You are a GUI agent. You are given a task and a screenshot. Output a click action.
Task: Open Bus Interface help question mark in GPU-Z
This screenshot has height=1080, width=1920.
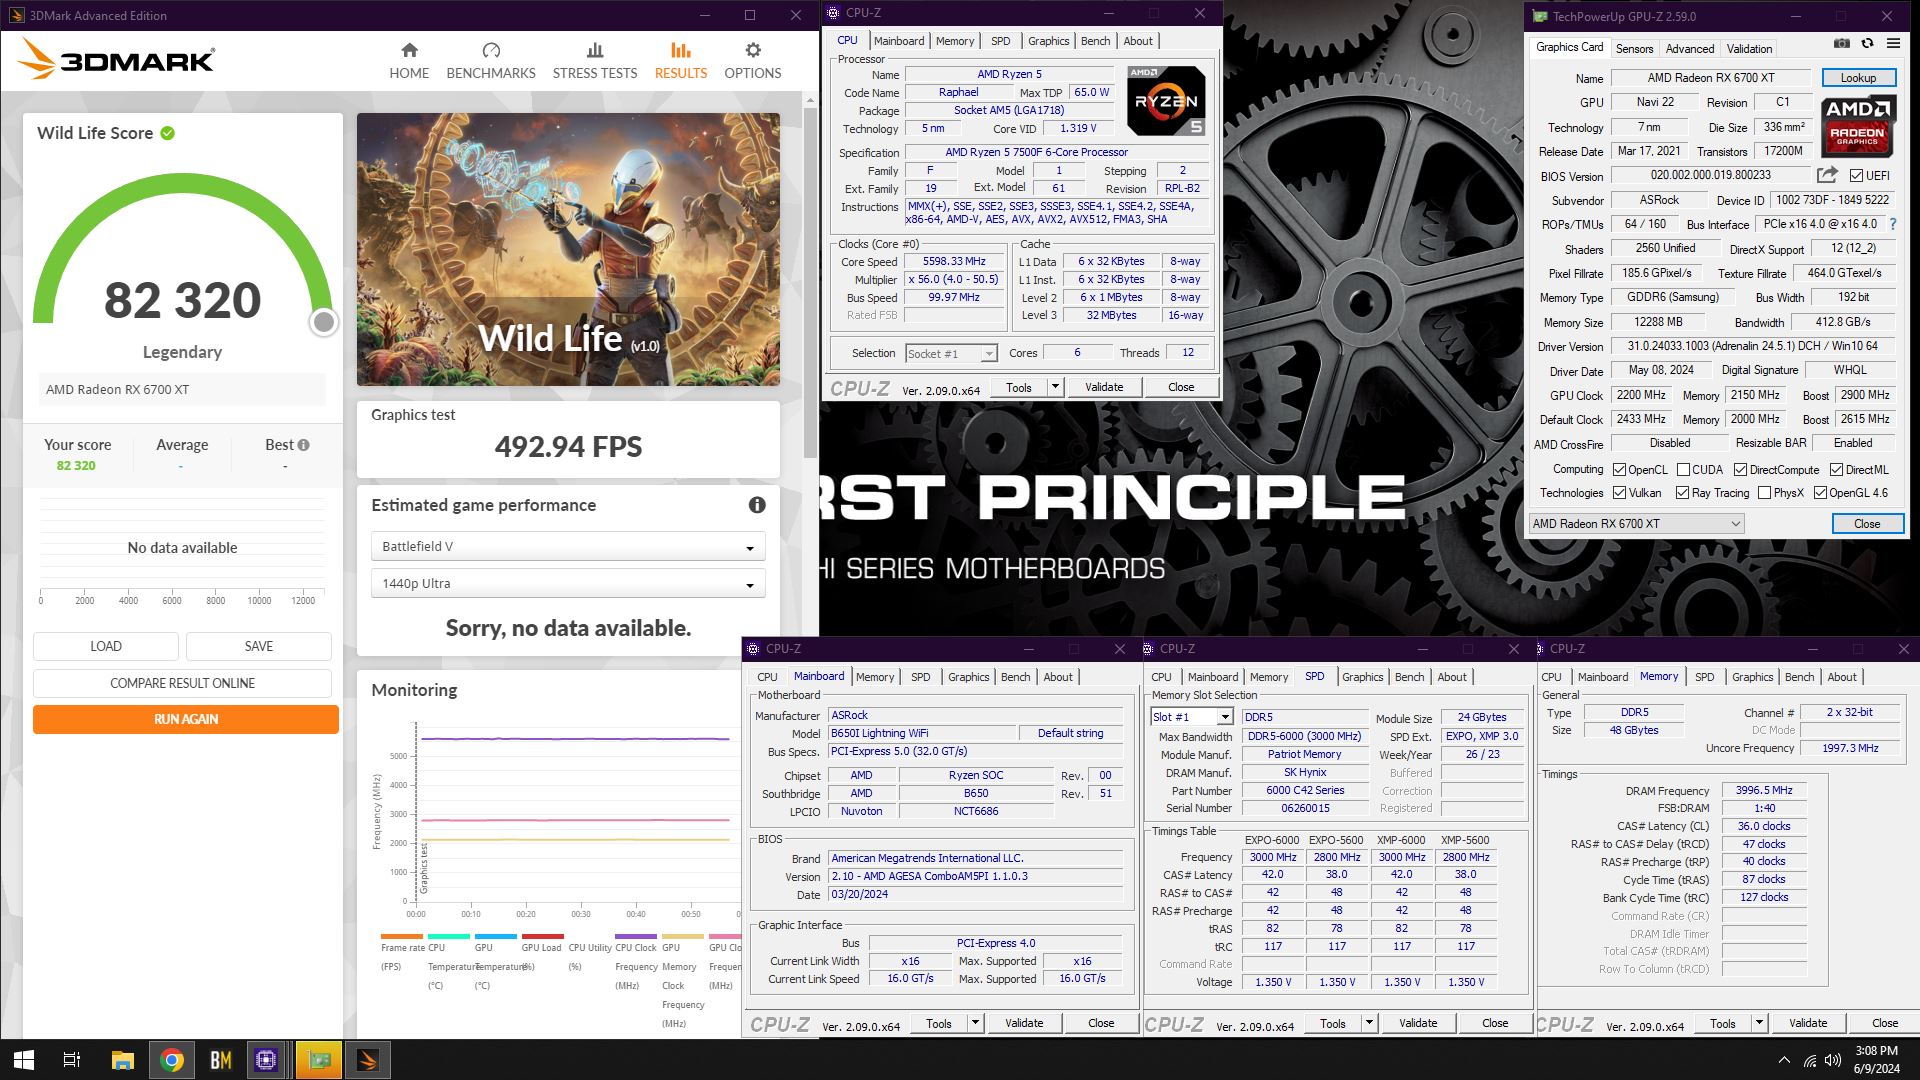[x=1893, y=224]
